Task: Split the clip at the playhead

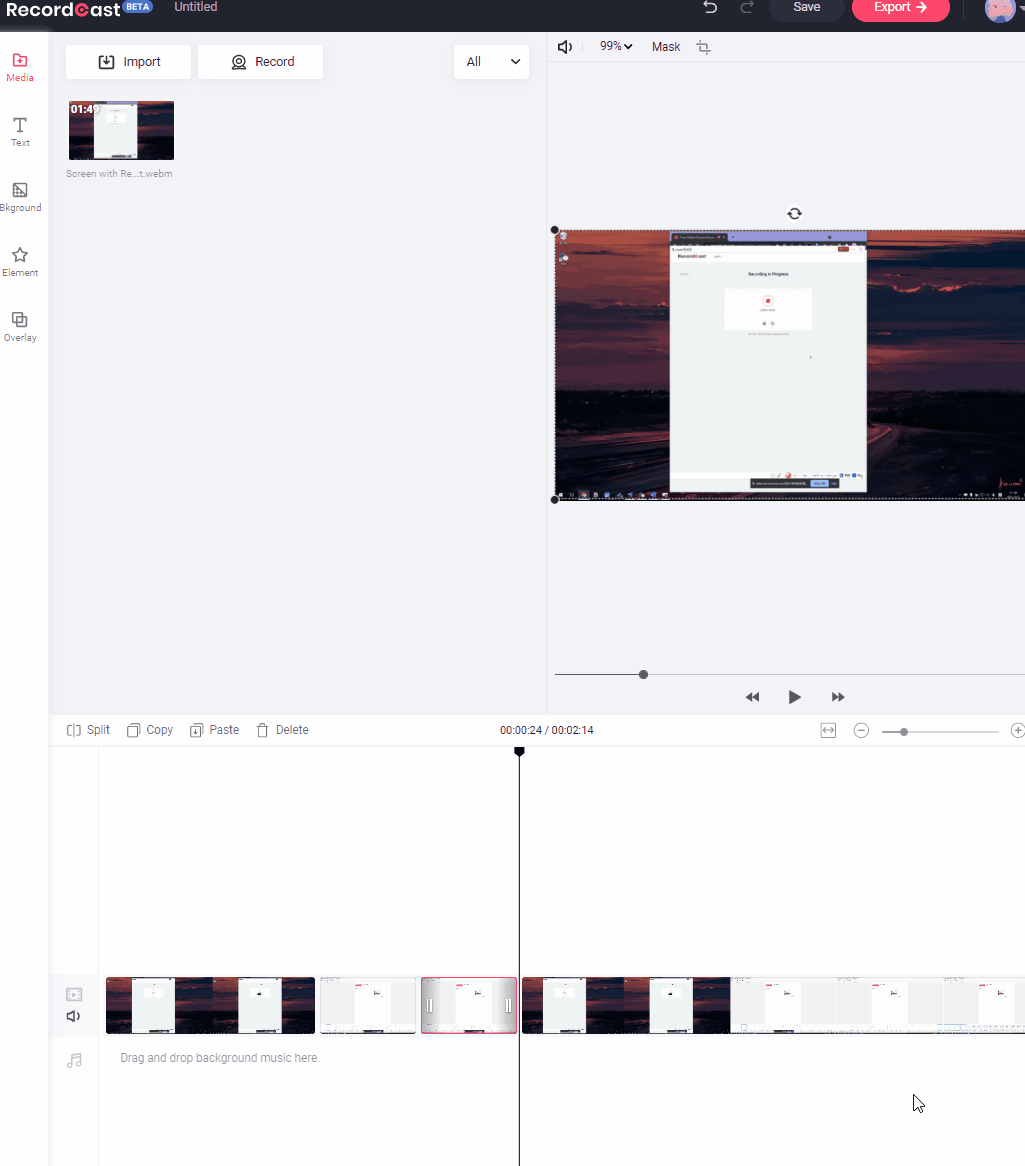Action: (88, 730)
